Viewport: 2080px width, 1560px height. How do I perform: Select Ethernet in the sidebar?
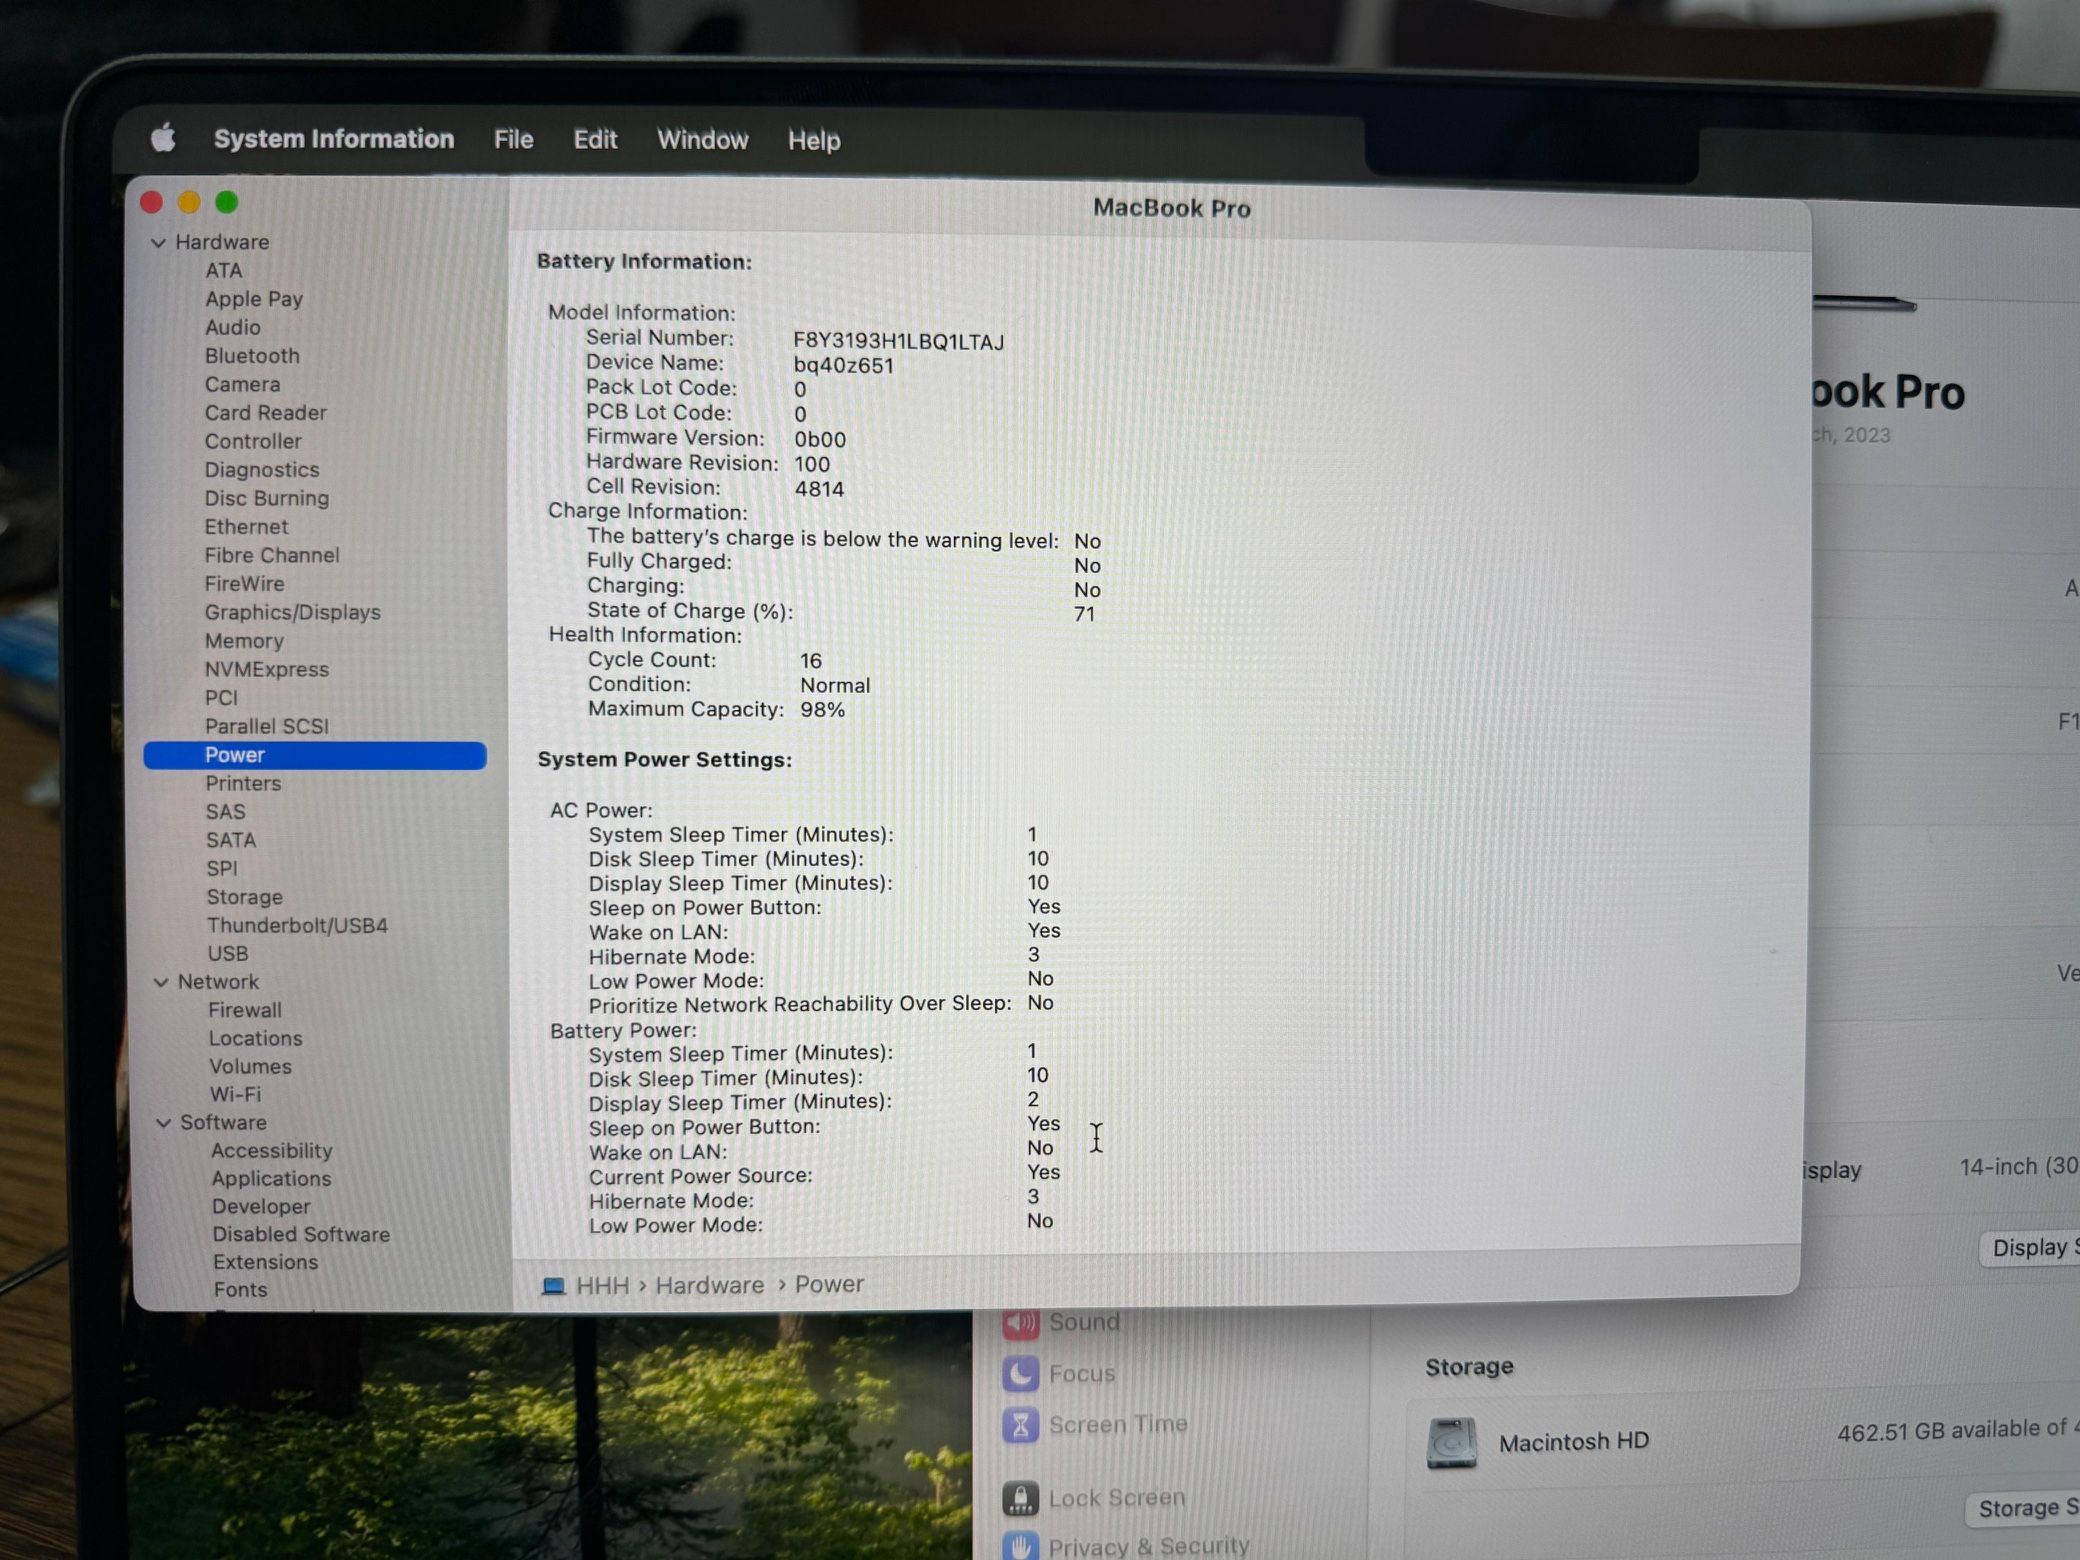tap(246, 526)
